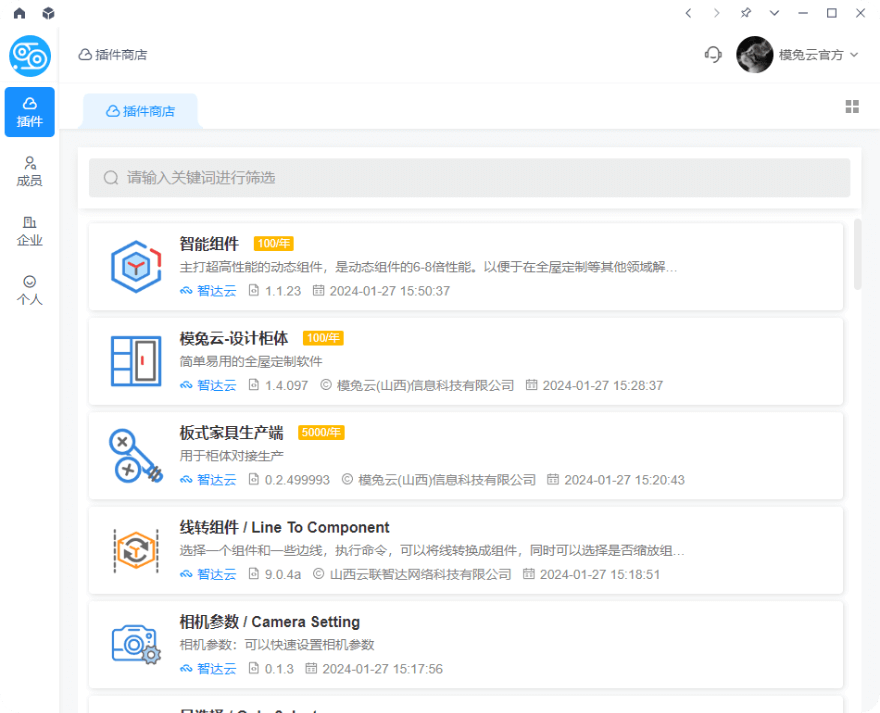The image size is (880, 713).
Task: Click 智达云 link under 模兔云-设计柜体
Action: tap(216, 385)
